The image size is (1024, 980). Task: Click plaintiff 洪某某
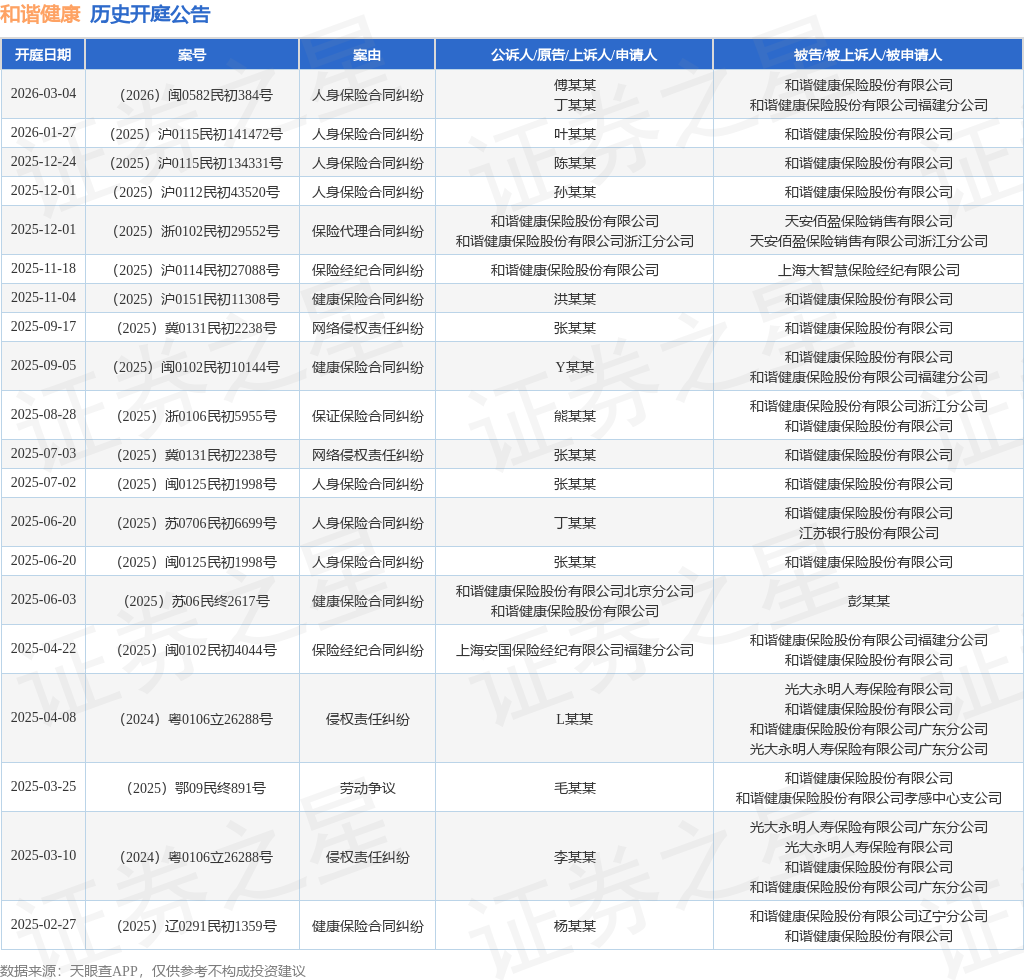point(574,299)
